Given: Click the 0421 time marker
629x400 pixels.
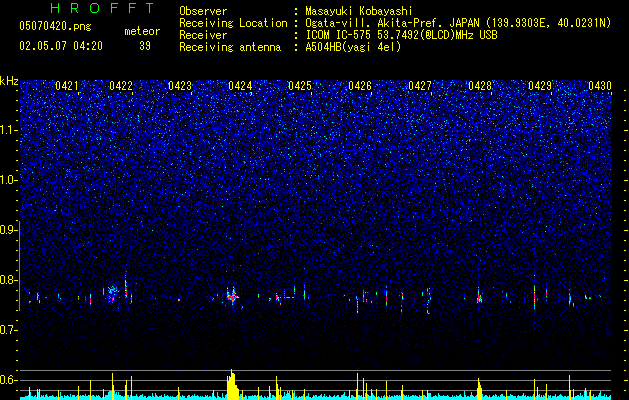Looking at the screenshot, I should (67, 86).
